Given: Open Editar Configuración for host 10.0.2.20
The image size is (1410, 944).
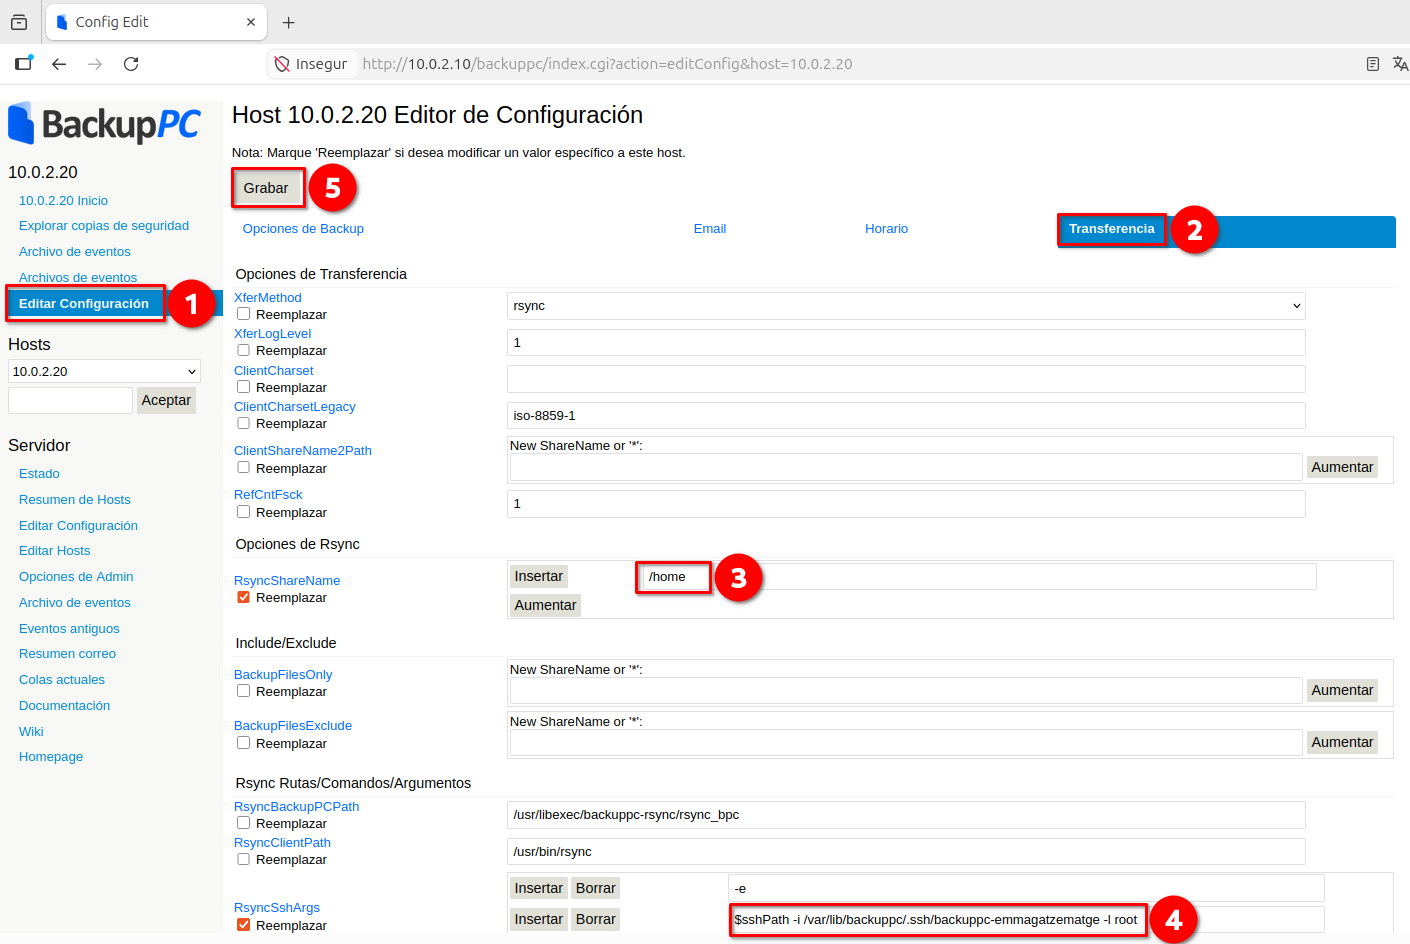Looking at the screenshot, I should (84, 304).
